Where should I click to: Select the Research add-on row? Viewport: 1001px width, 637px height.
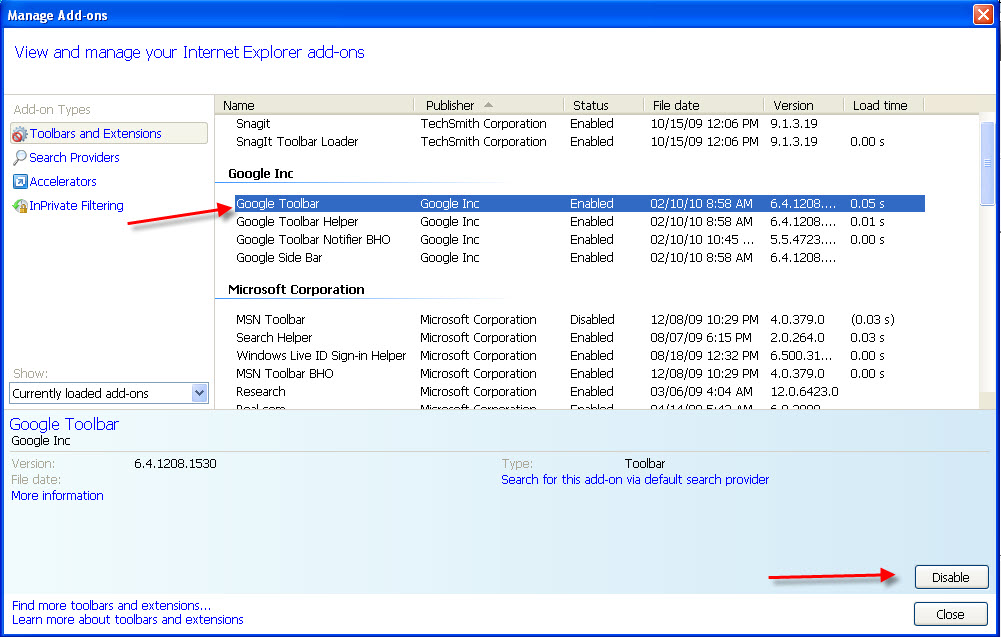pos(580,391)
